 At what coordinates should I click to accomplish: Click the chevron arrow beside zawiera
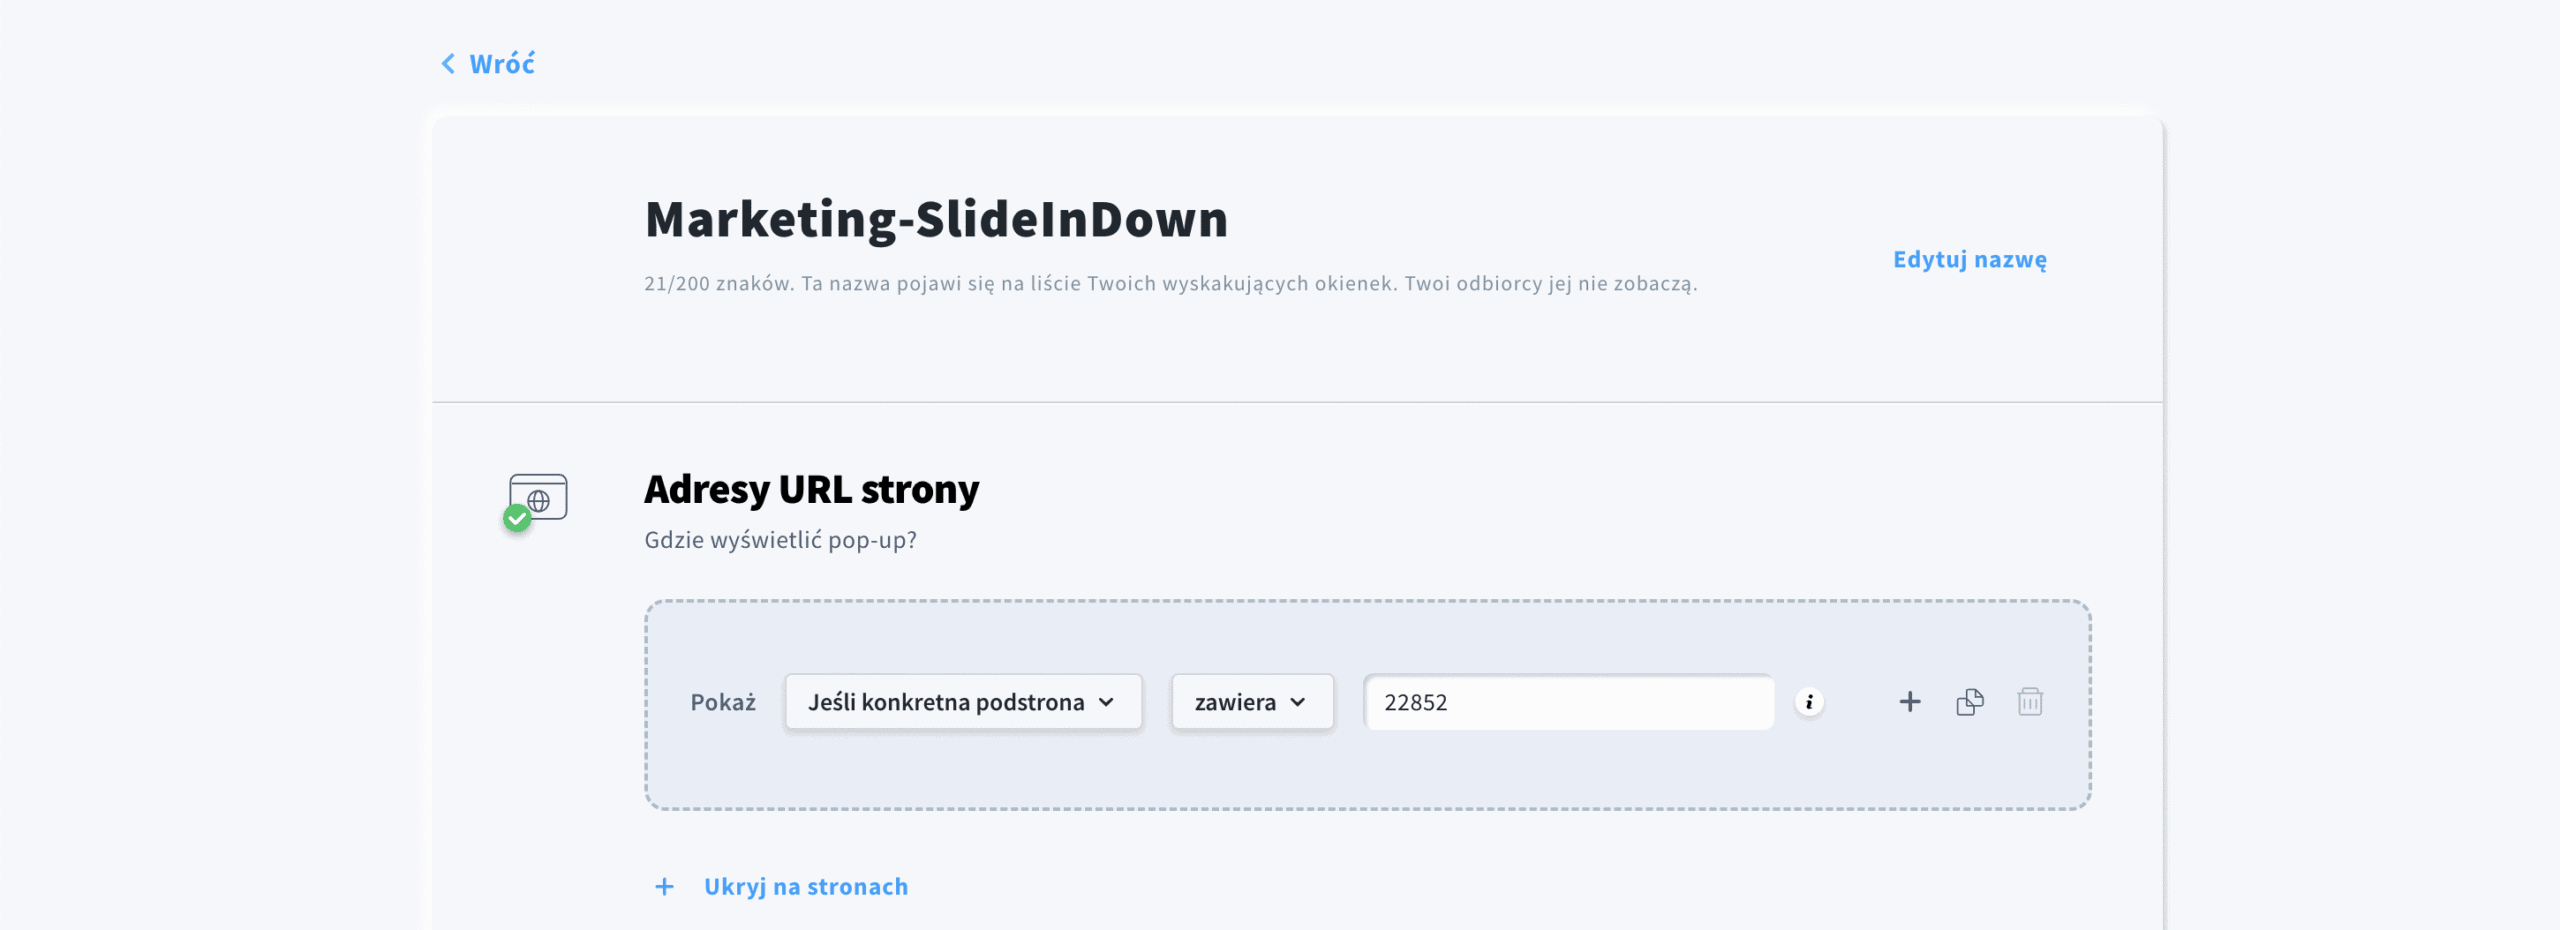click(x=1298, y=702)
